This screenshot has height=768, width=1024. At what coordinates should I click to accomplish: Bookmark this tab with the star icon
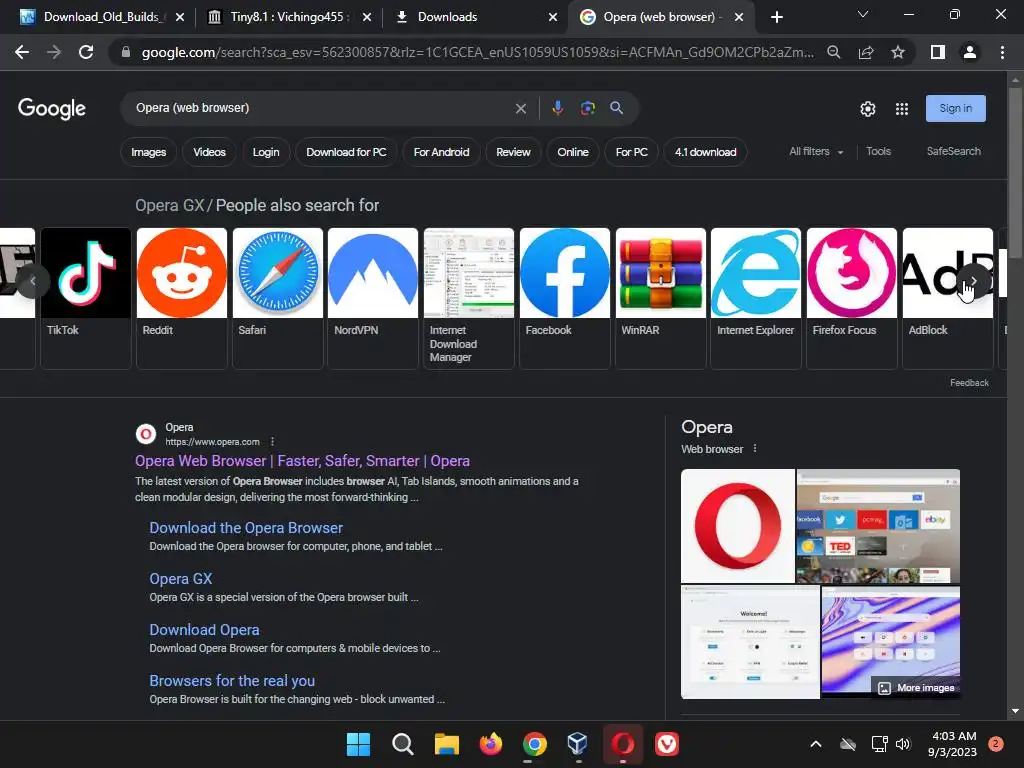pos(898,52)
